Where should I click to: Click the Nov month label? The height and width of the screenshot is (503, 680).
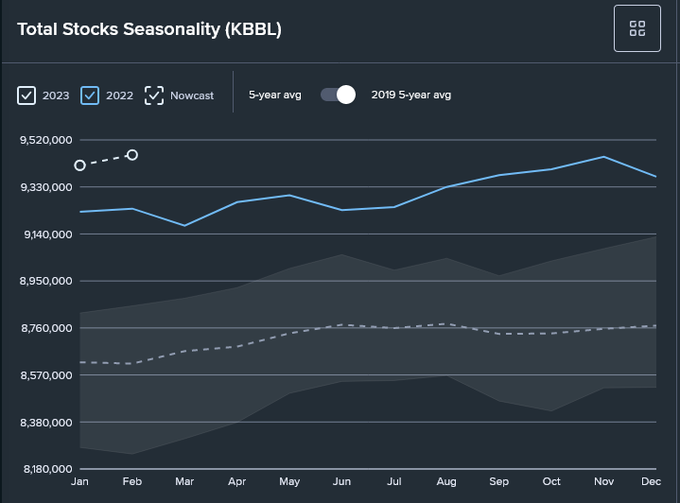pos(604,481)
